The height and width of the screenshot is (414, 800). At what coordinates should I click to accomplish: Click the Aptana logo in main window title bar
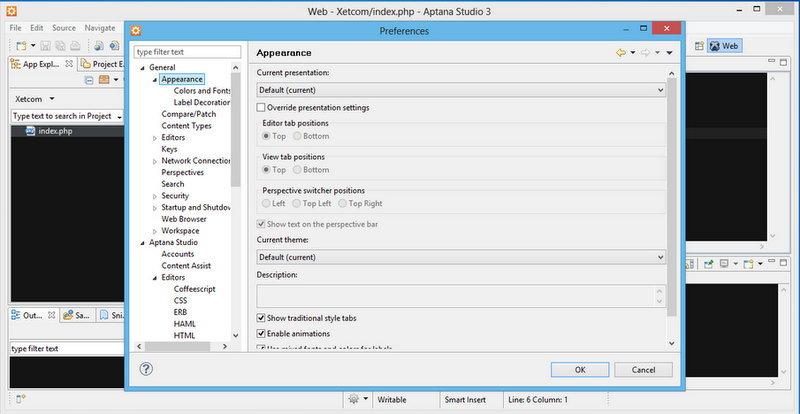(11, 11)
